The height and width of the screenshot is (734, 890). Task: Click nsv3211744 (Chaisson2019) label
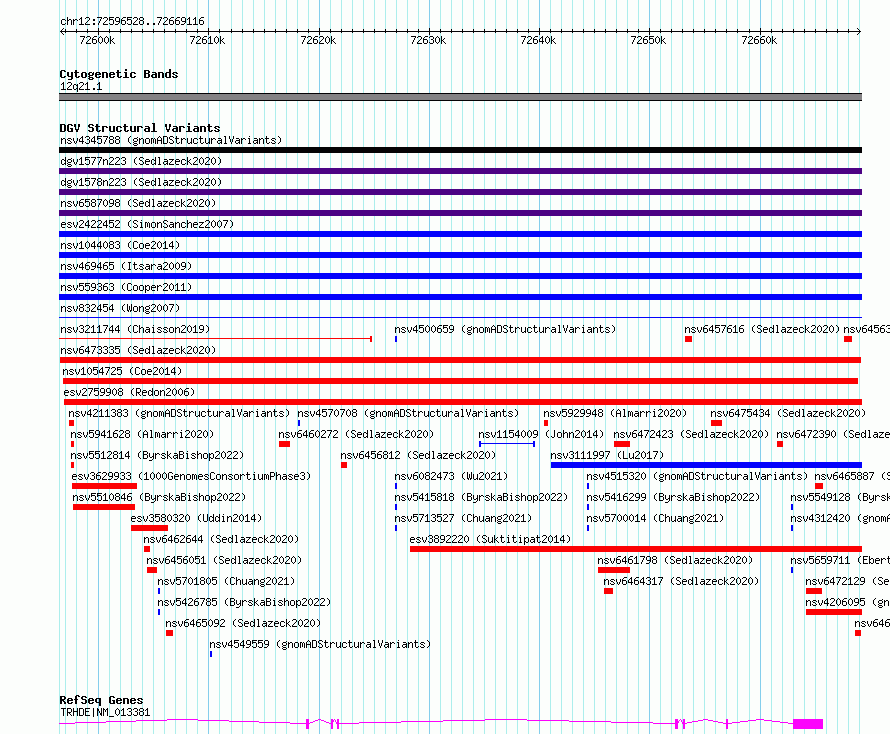pos(135,329)
